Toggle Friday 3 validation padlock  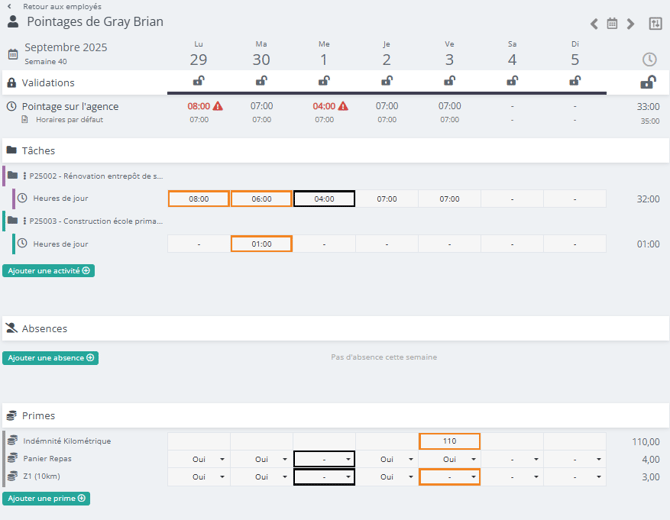click(x=449, y=82)
